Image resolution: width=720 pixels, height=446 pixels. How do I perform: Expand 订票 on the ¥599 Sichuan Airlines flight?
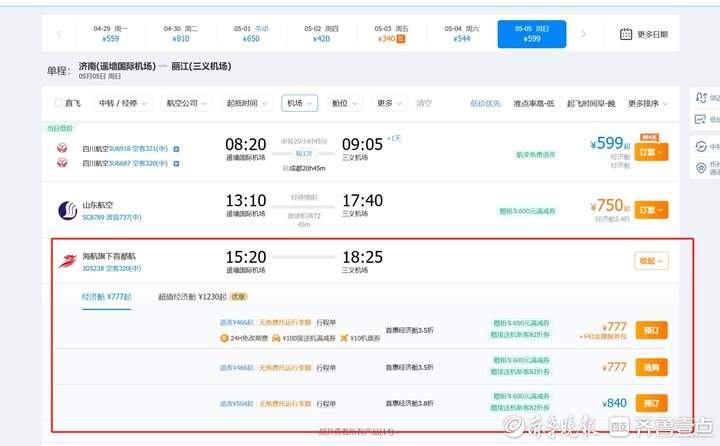coord(651,152)
